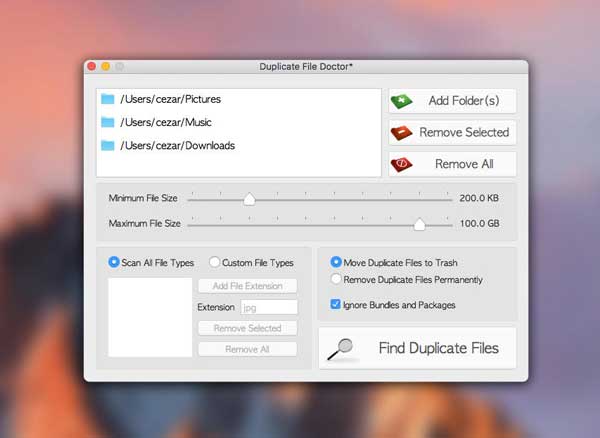Click the green Add Folder(s) icon
Viewport: 600px width, 438px height.
pos(401,101)
